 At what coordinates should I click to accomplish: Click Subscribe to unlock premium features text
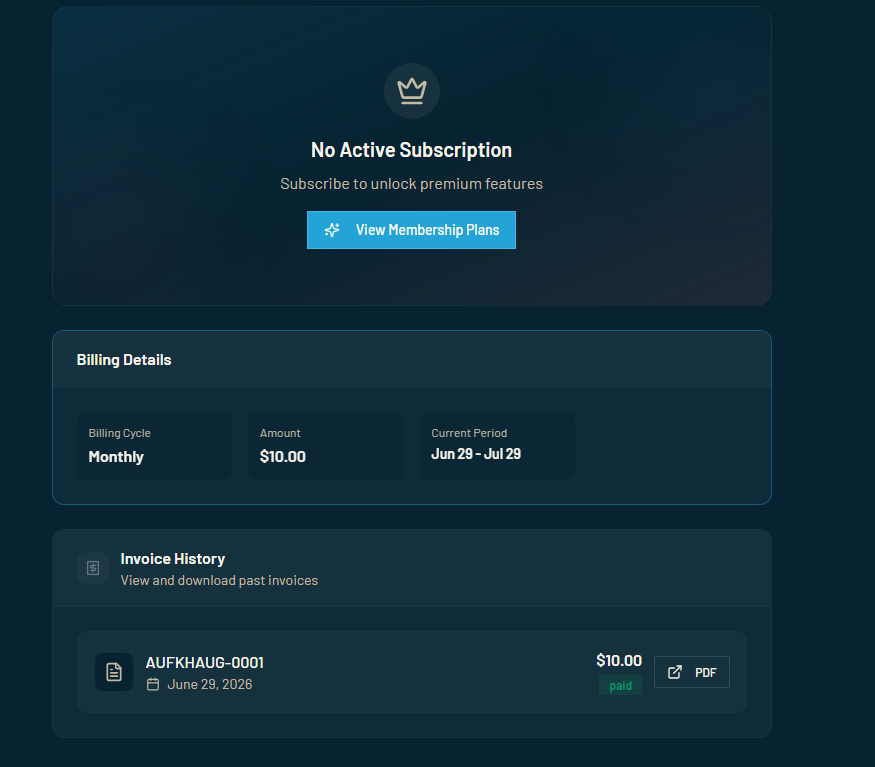pos(411,184)
